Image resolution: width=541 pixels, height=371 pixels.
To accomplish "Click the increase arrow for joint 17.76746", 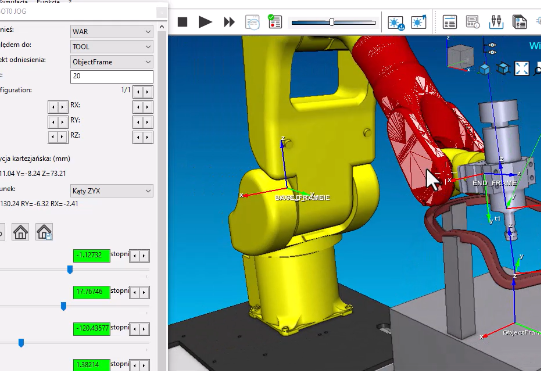I will point(144,292).
